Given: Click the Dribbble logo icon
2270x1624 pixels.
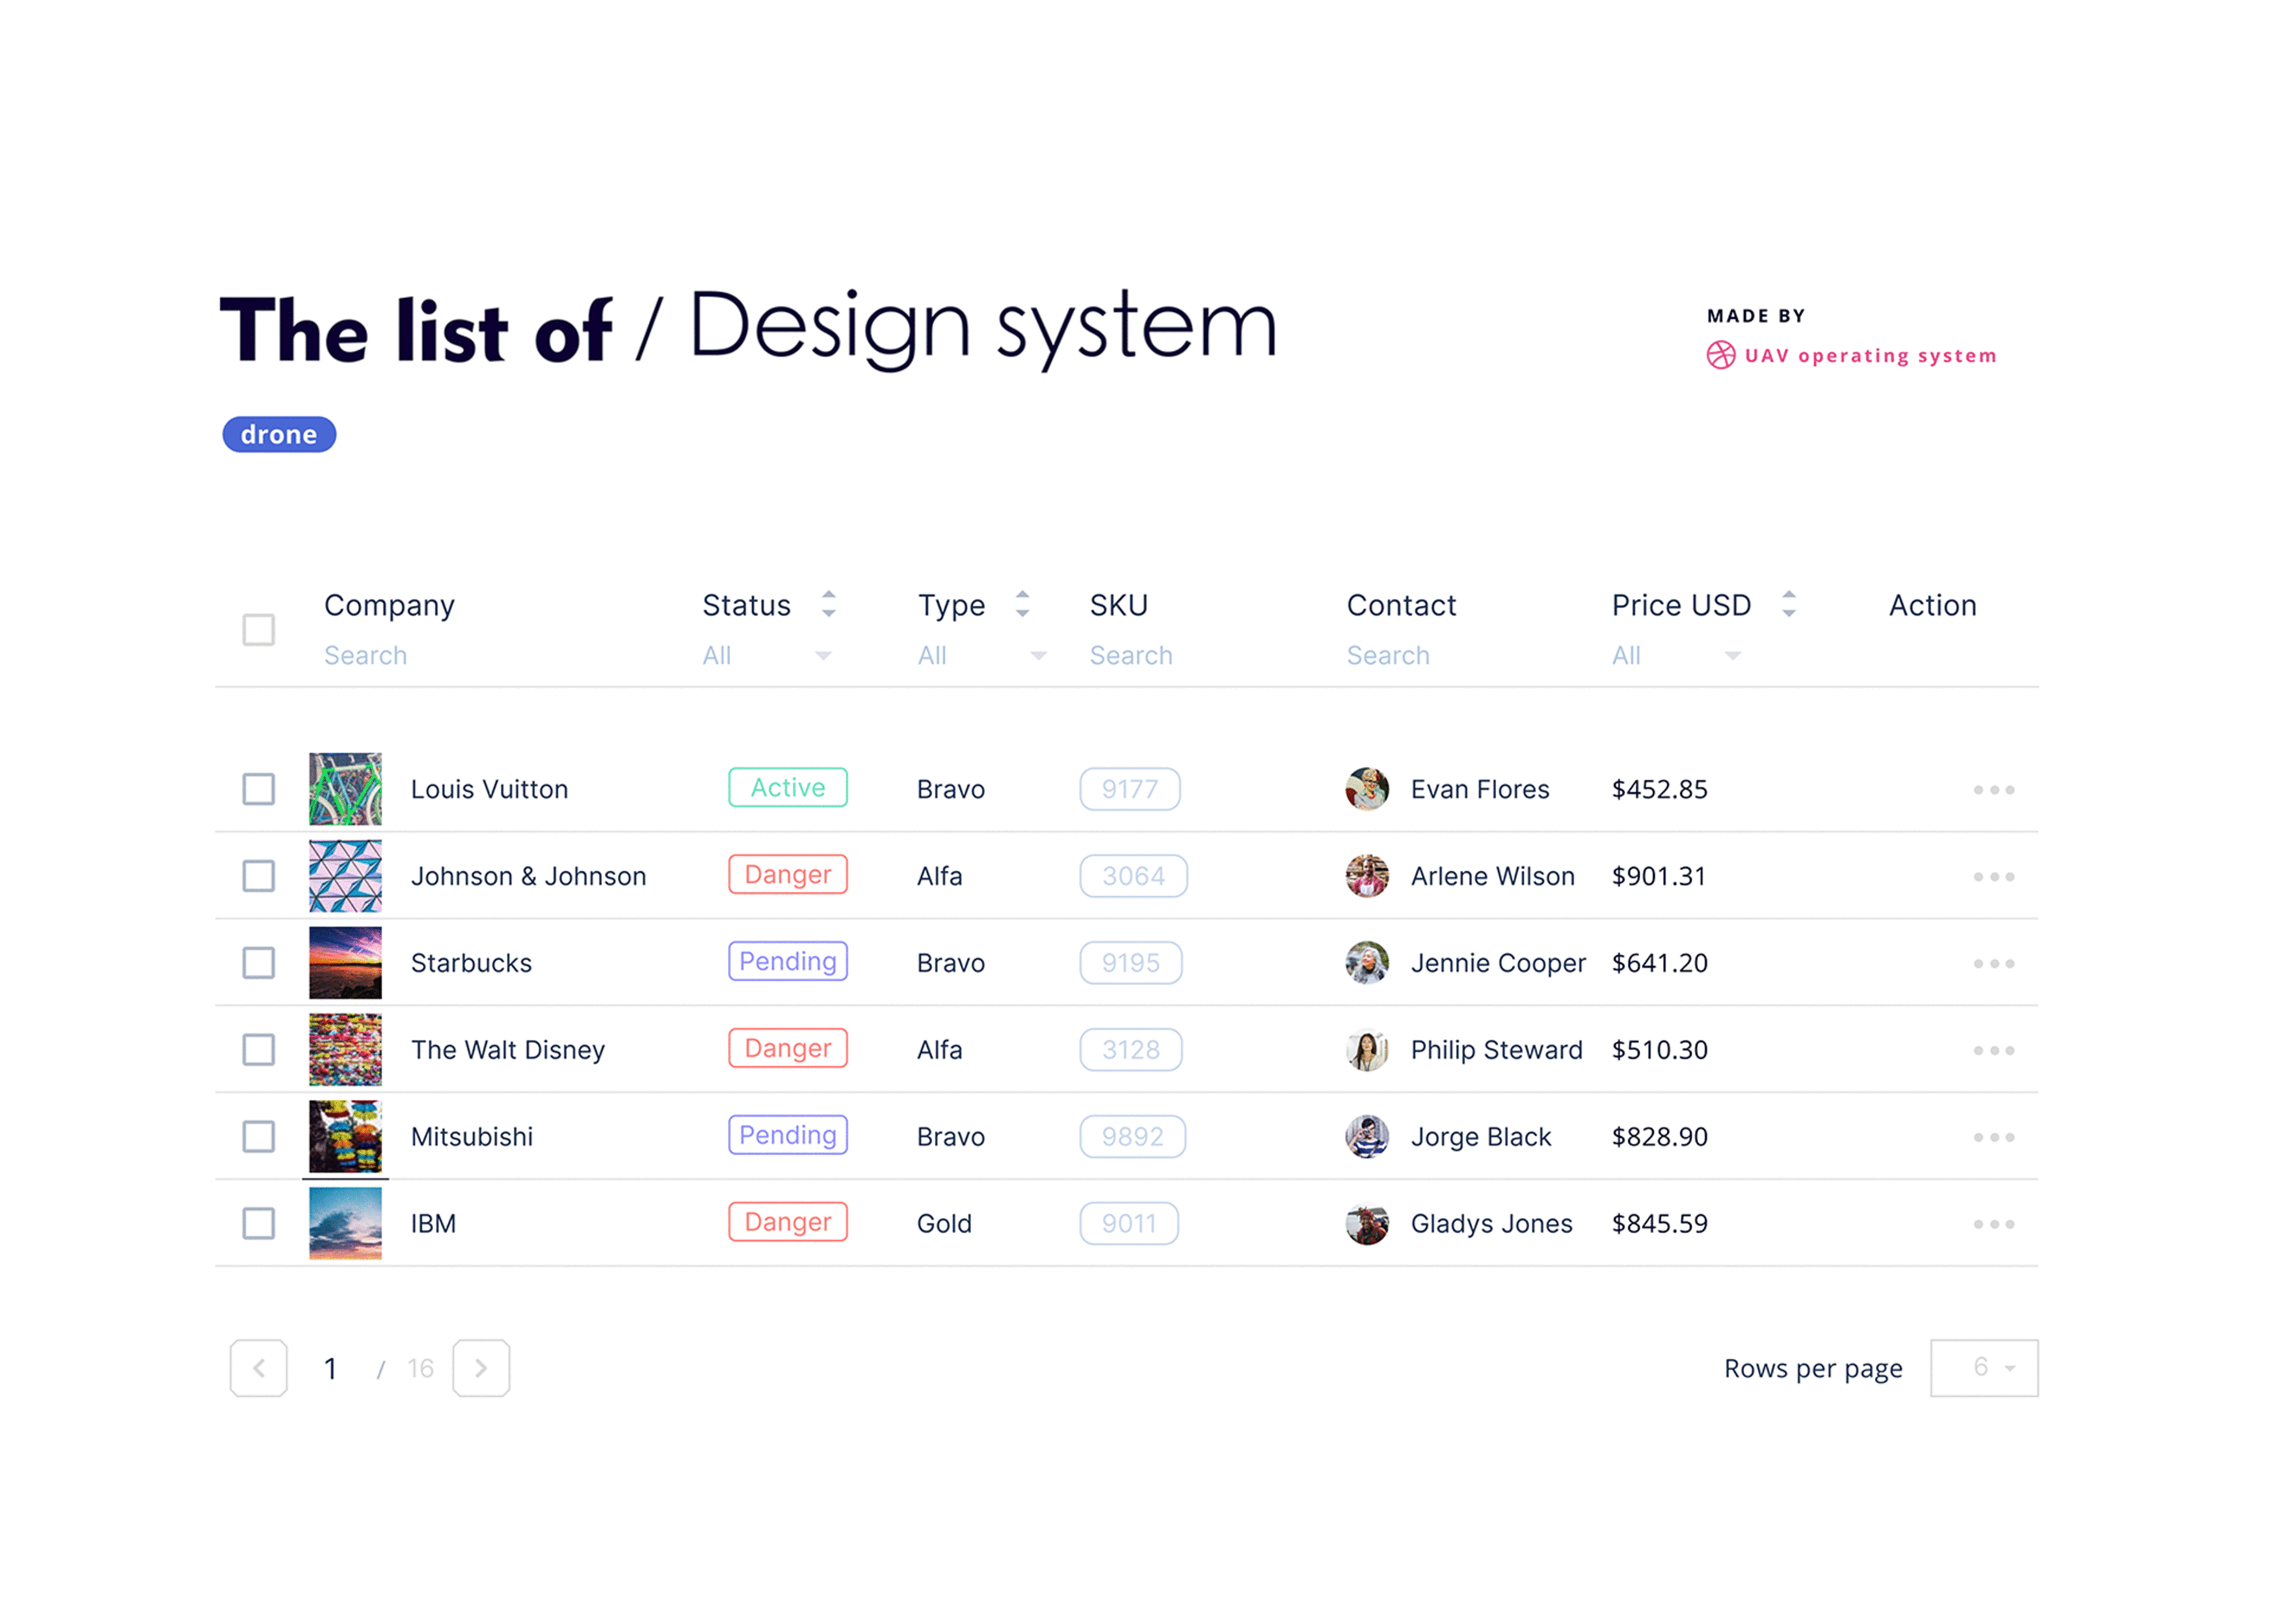Looking at the screenshot, I should click(1721, 355).
